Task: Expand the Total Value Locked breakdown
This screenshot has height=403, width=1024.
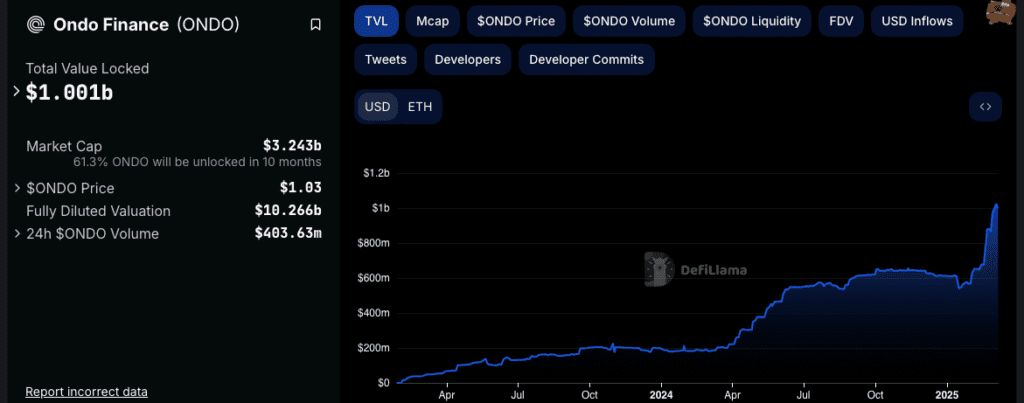Action: coord(17,92)
